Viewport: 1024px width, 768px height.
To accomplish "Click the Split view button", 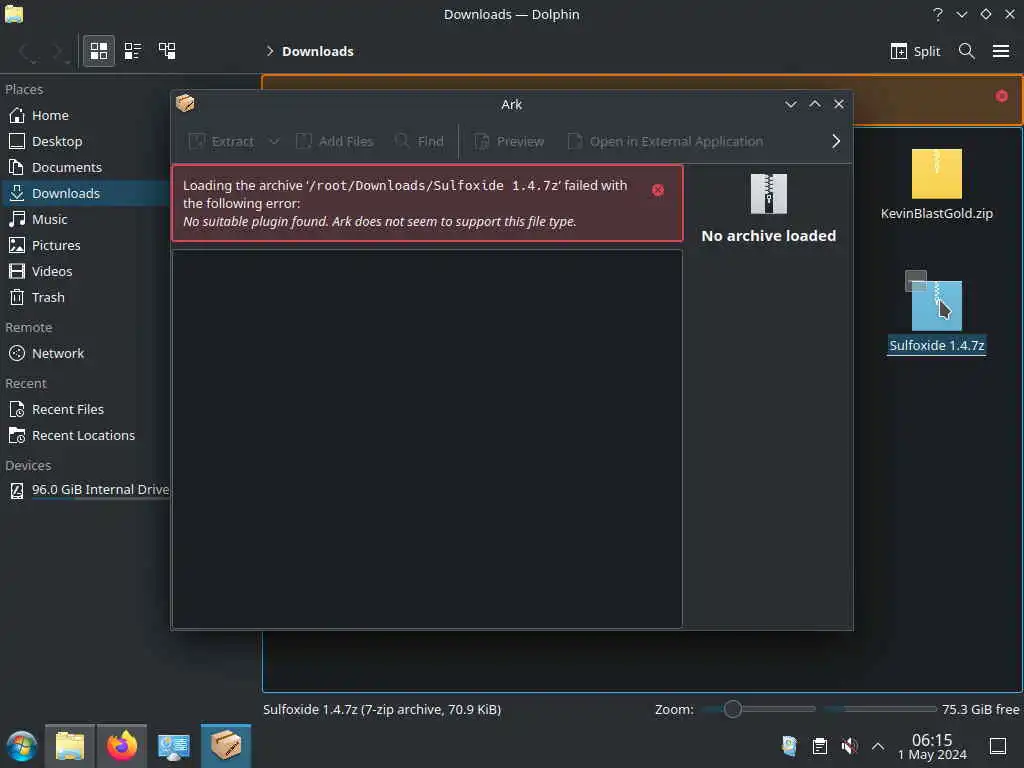I will [916, 51].
